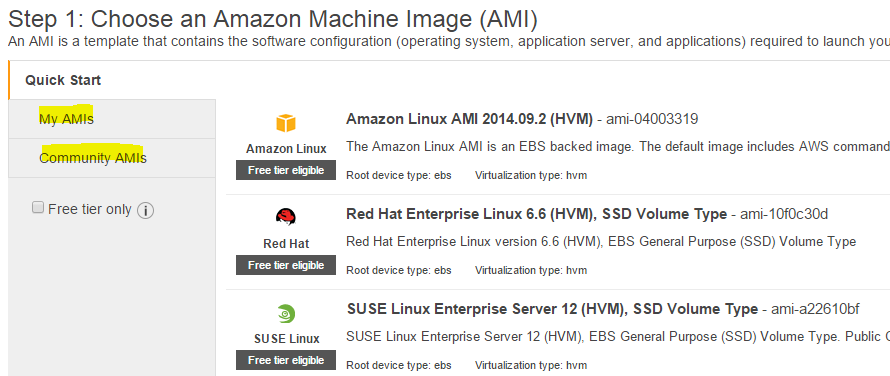Screen dimensions: 890x376
Task: Click the ami-a22610bf identifier text
Action: pyautogui.click(x=815, y=310)
